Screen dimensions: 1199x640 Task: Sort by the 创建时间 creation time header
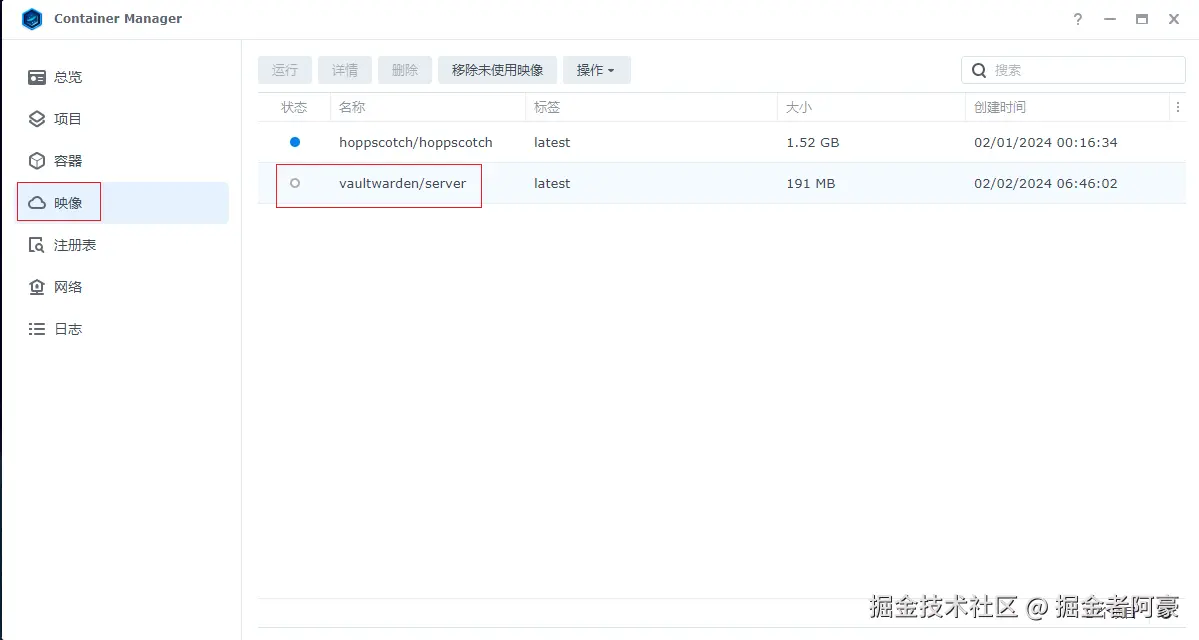coord(1068,108)
